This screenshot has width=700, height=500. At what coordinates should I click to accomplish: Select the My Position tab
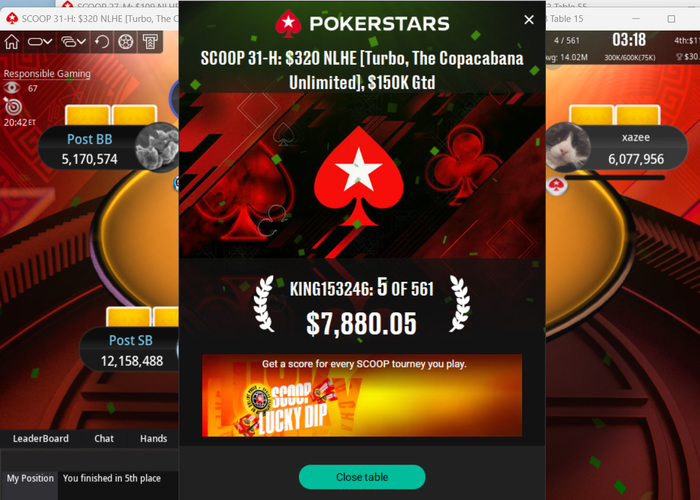(x=30, y=479)
